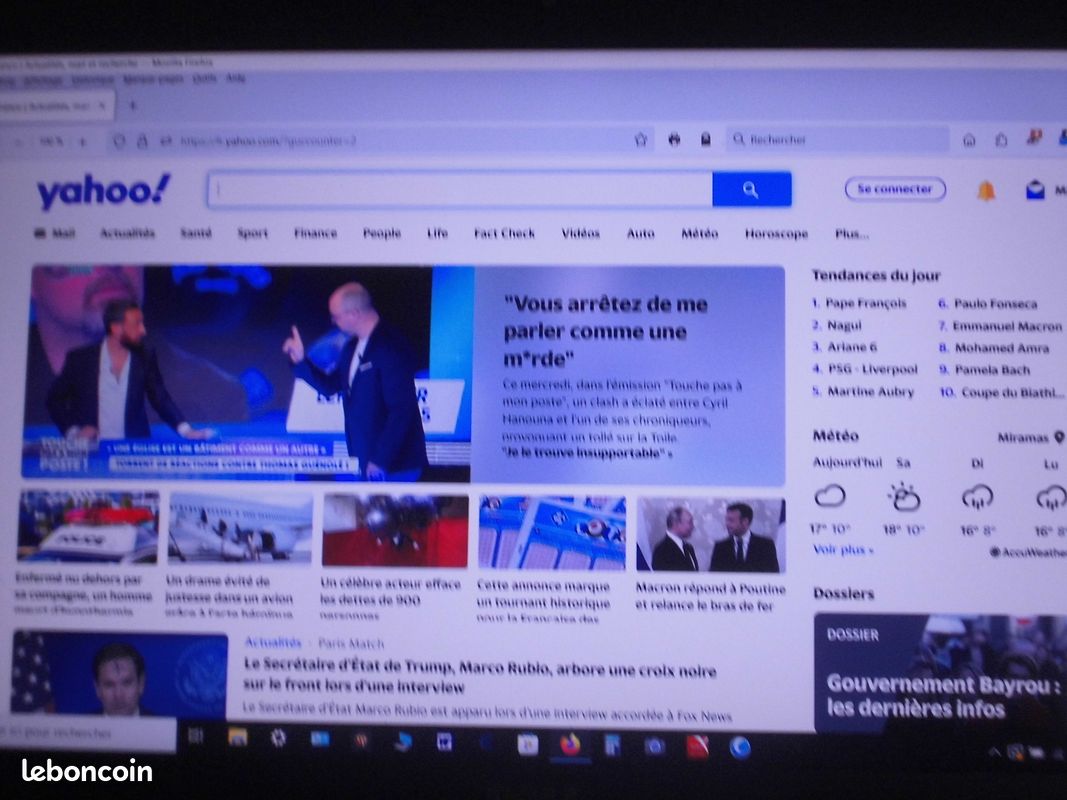Open the Aide menu
Screen dimensions: 1067x800
235,79
